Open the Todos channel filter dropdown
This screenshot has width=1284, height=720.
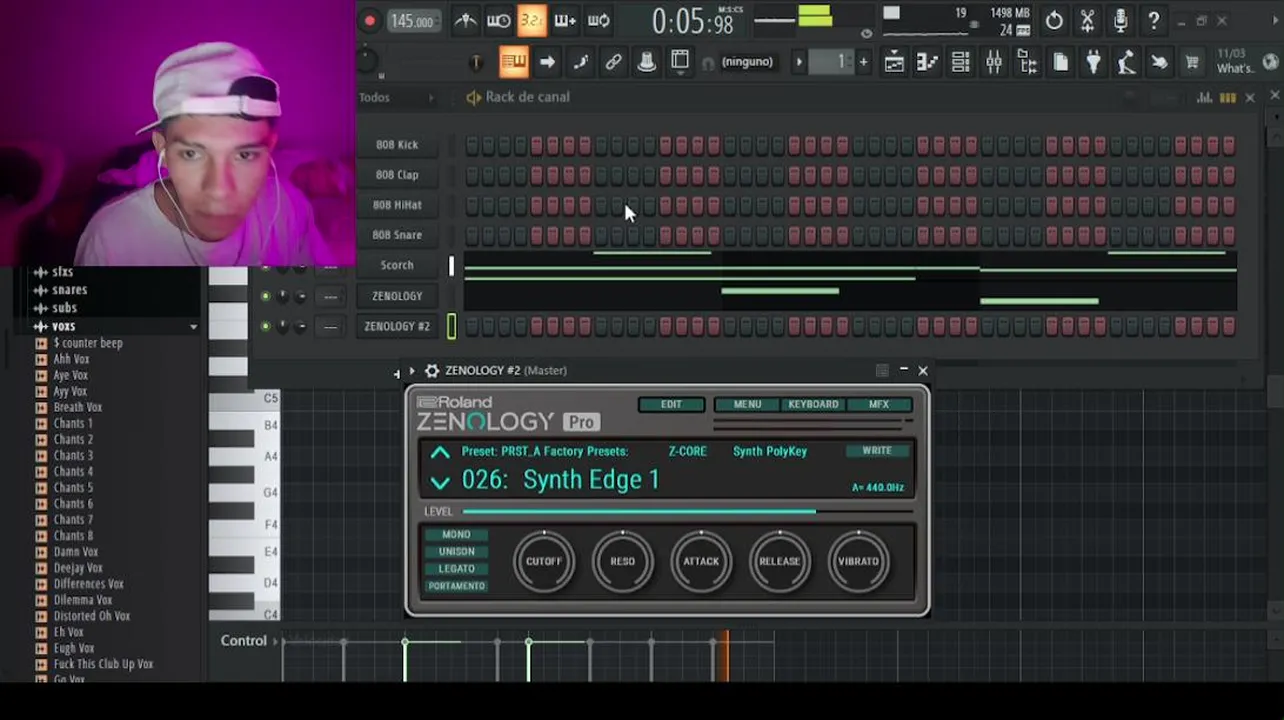click(x=397, y=97)
